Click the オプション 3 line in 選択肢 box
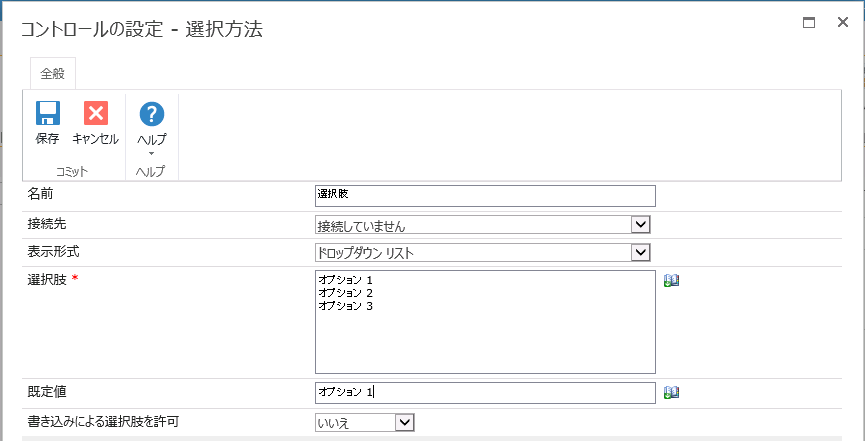 345,305
